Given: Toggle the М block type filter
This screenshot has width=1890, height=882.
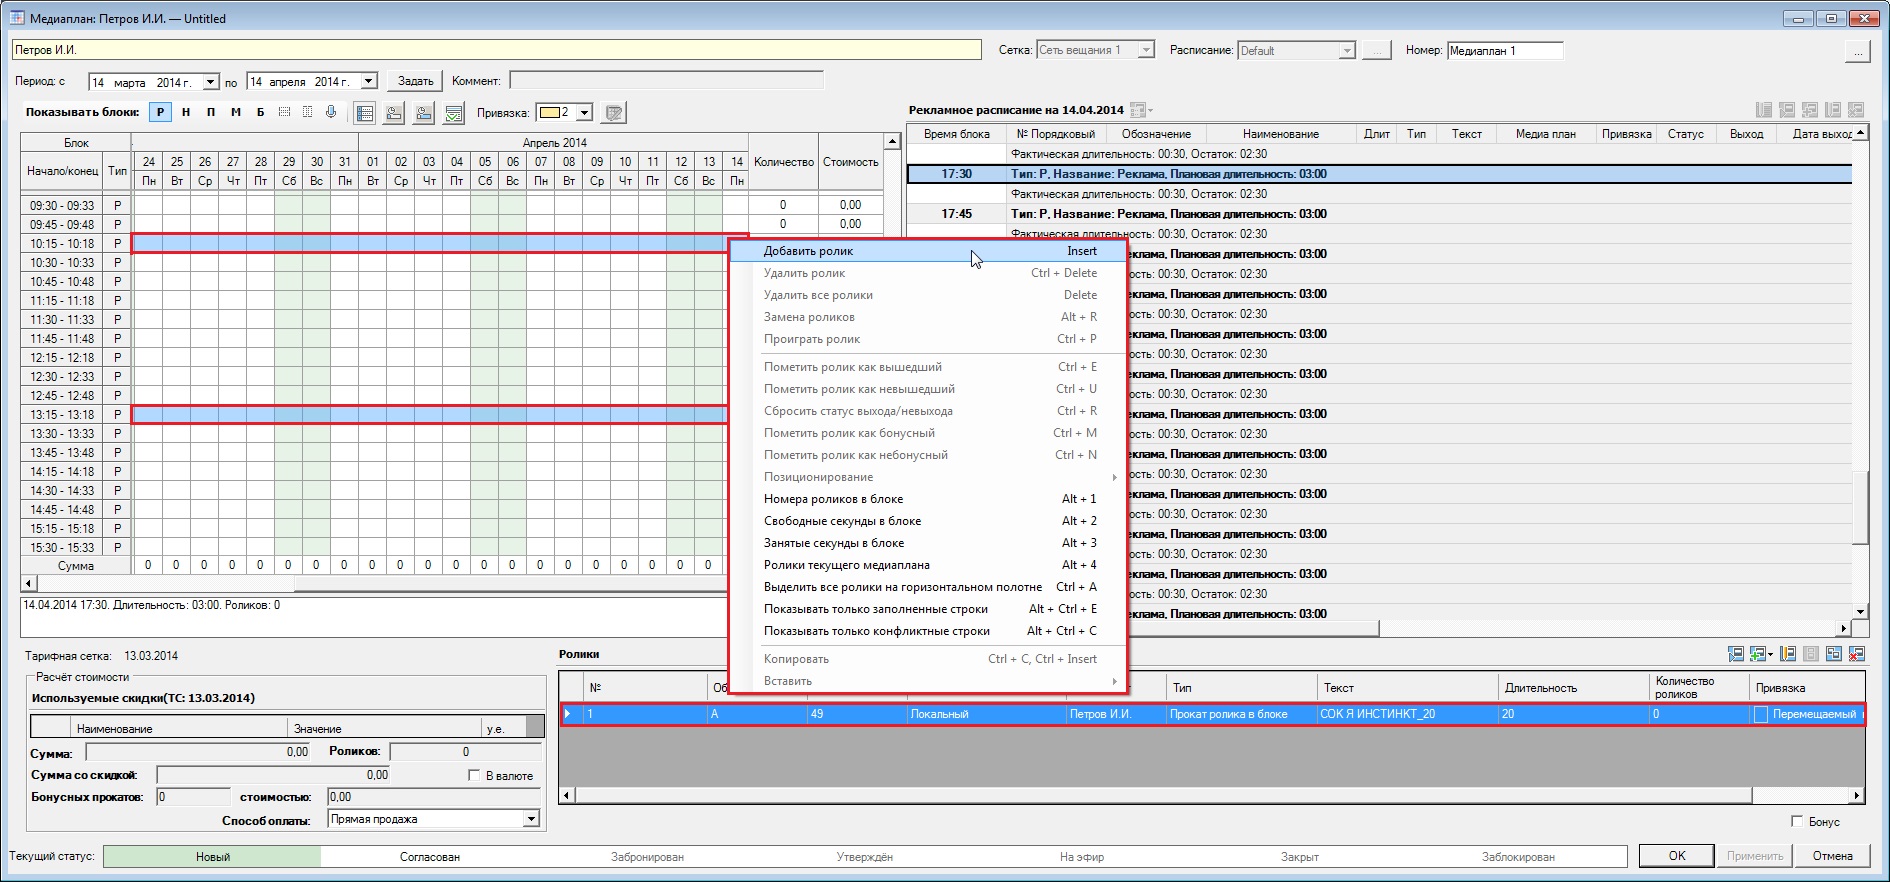Looking at the screenshot, I should (236, 112).
